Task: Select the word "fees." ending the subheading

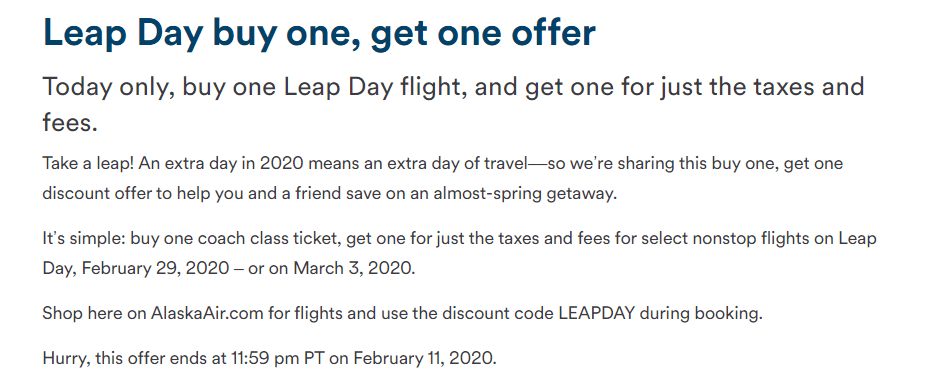Action: point(70,122)
